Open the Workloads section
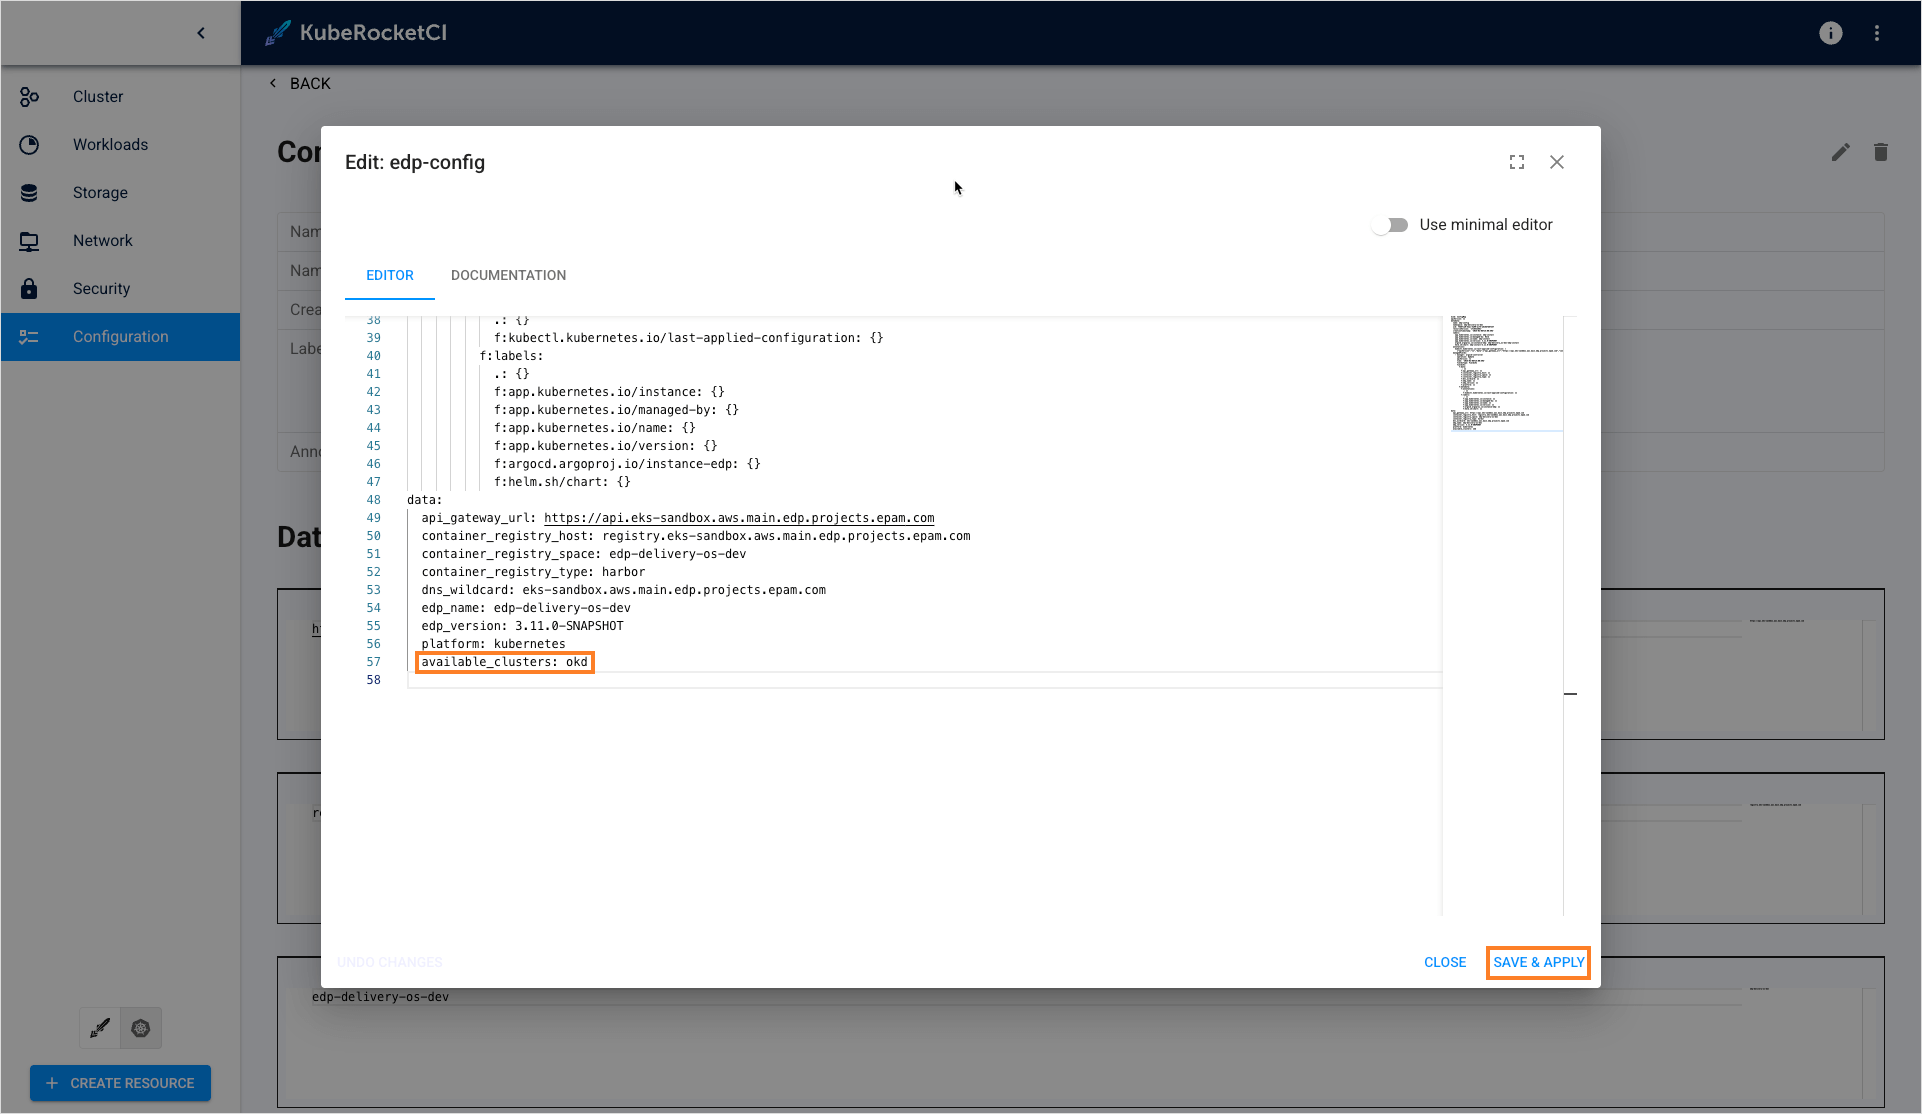The height and width of the screenshot is (1114, 1922). [110, 144]
